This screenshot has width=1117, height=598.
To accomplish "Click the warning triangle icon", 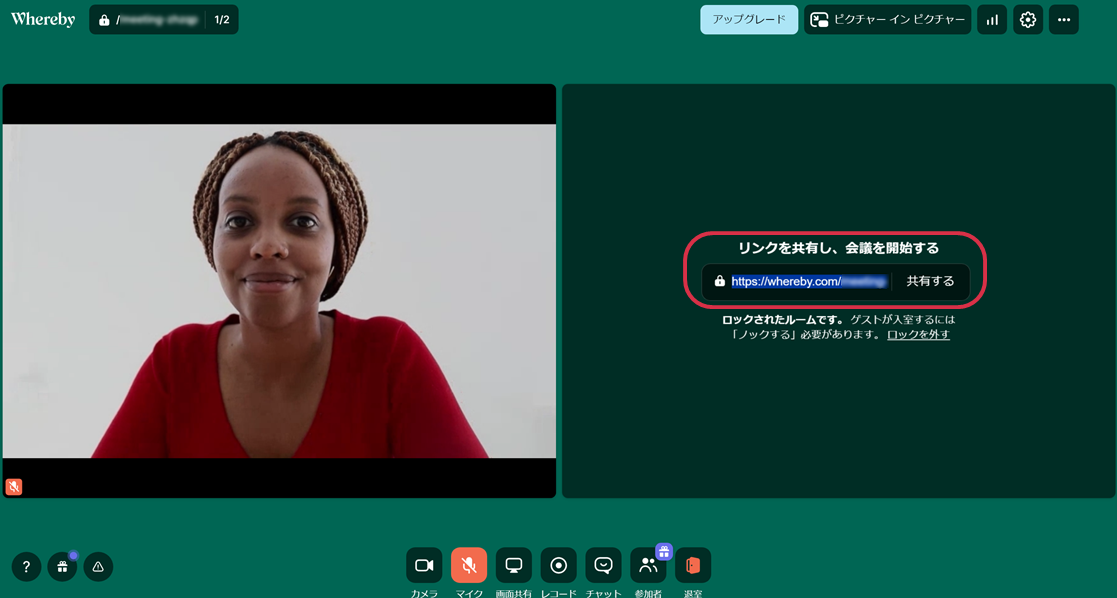I will 98,567.
